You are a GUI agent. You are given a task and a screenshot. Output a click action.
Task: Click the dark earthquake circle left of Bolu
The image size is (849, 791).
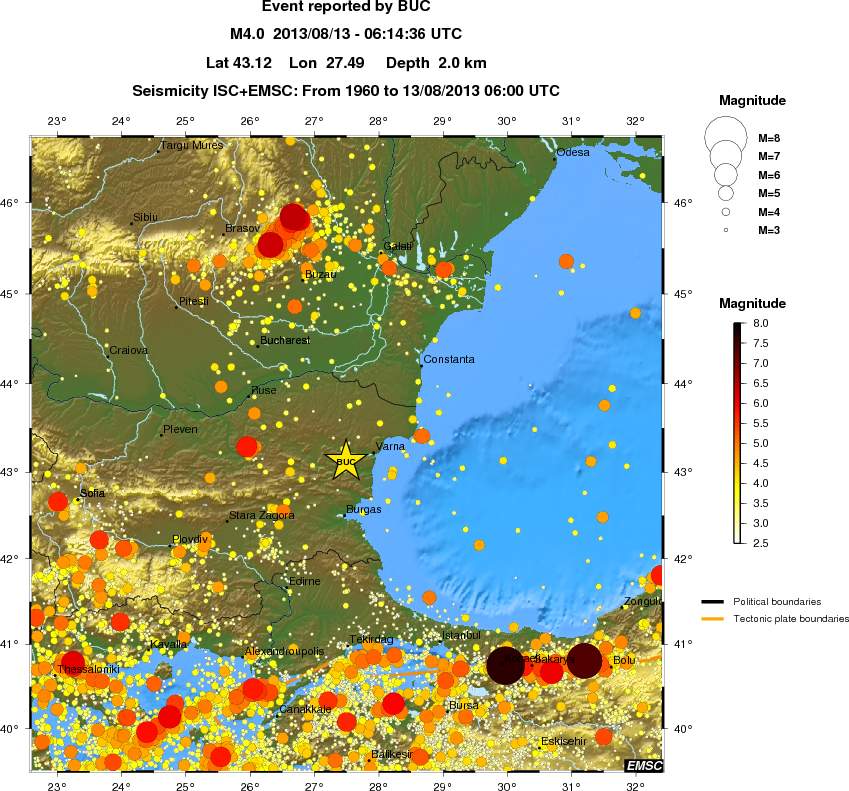pyautogui.click(x=584, y=660)
